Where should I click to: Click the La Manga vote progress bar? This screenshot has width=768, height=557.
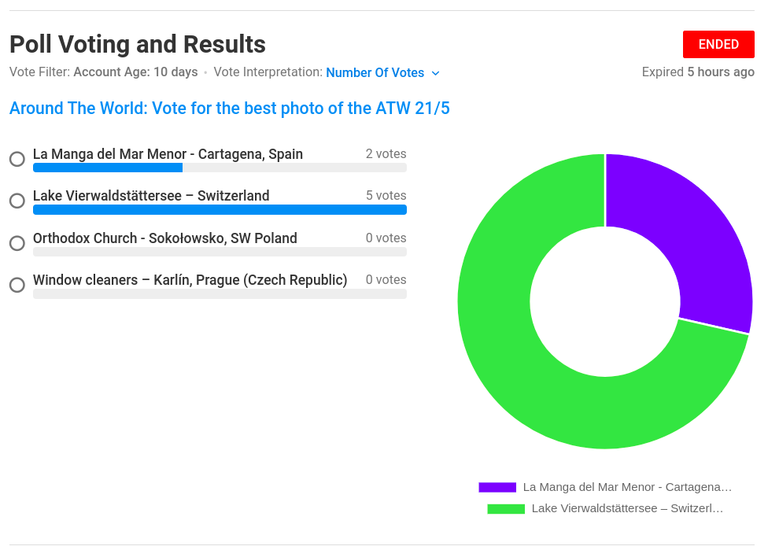220,168
